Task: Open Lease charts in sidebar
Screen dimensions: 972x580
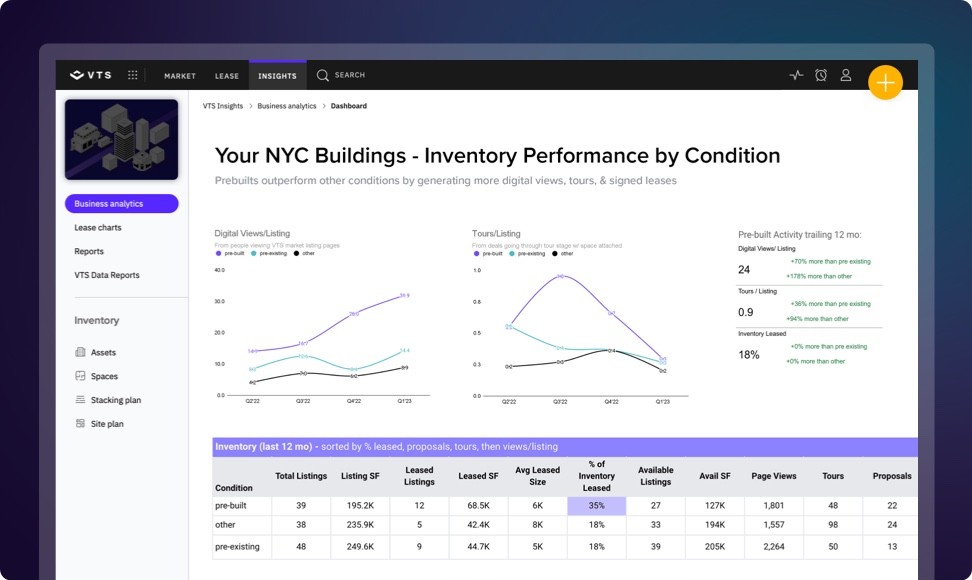Action: click(x=98, y=228)
